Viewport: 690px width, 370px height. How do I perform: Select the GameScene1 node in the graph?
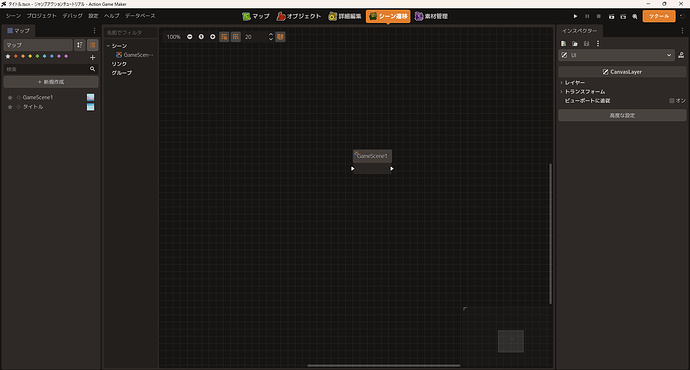(x=372, y=156)
